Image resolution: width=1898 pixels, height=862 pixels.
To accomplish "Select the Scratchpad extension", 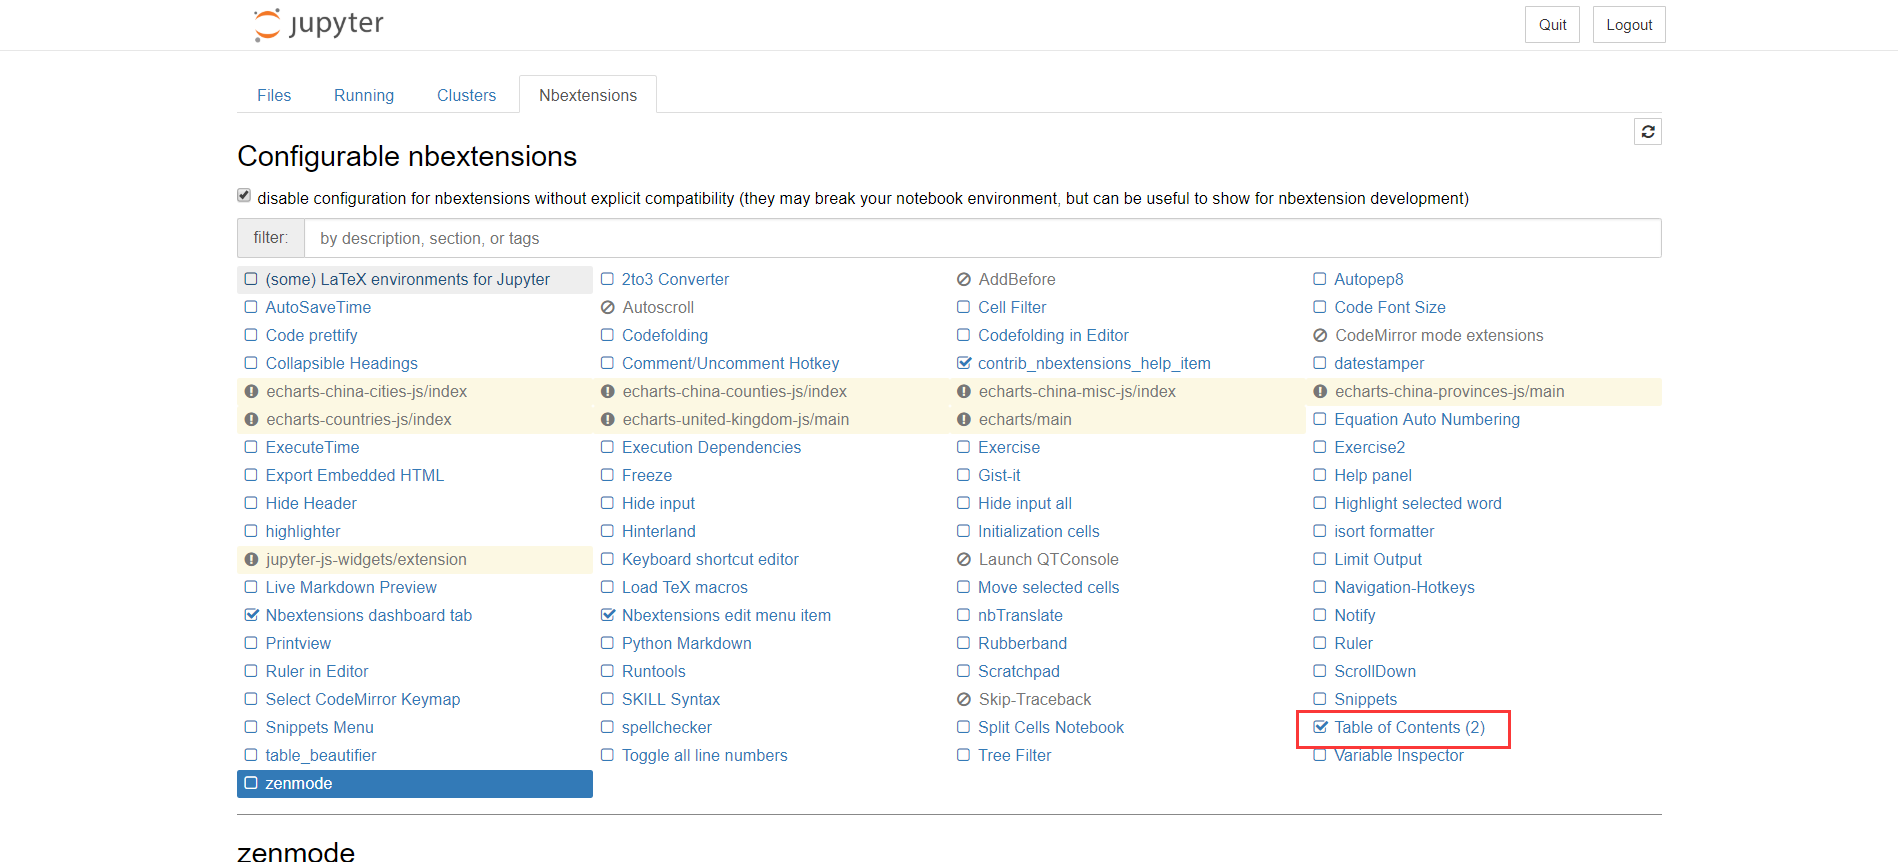I will [x=1019, y=672].
